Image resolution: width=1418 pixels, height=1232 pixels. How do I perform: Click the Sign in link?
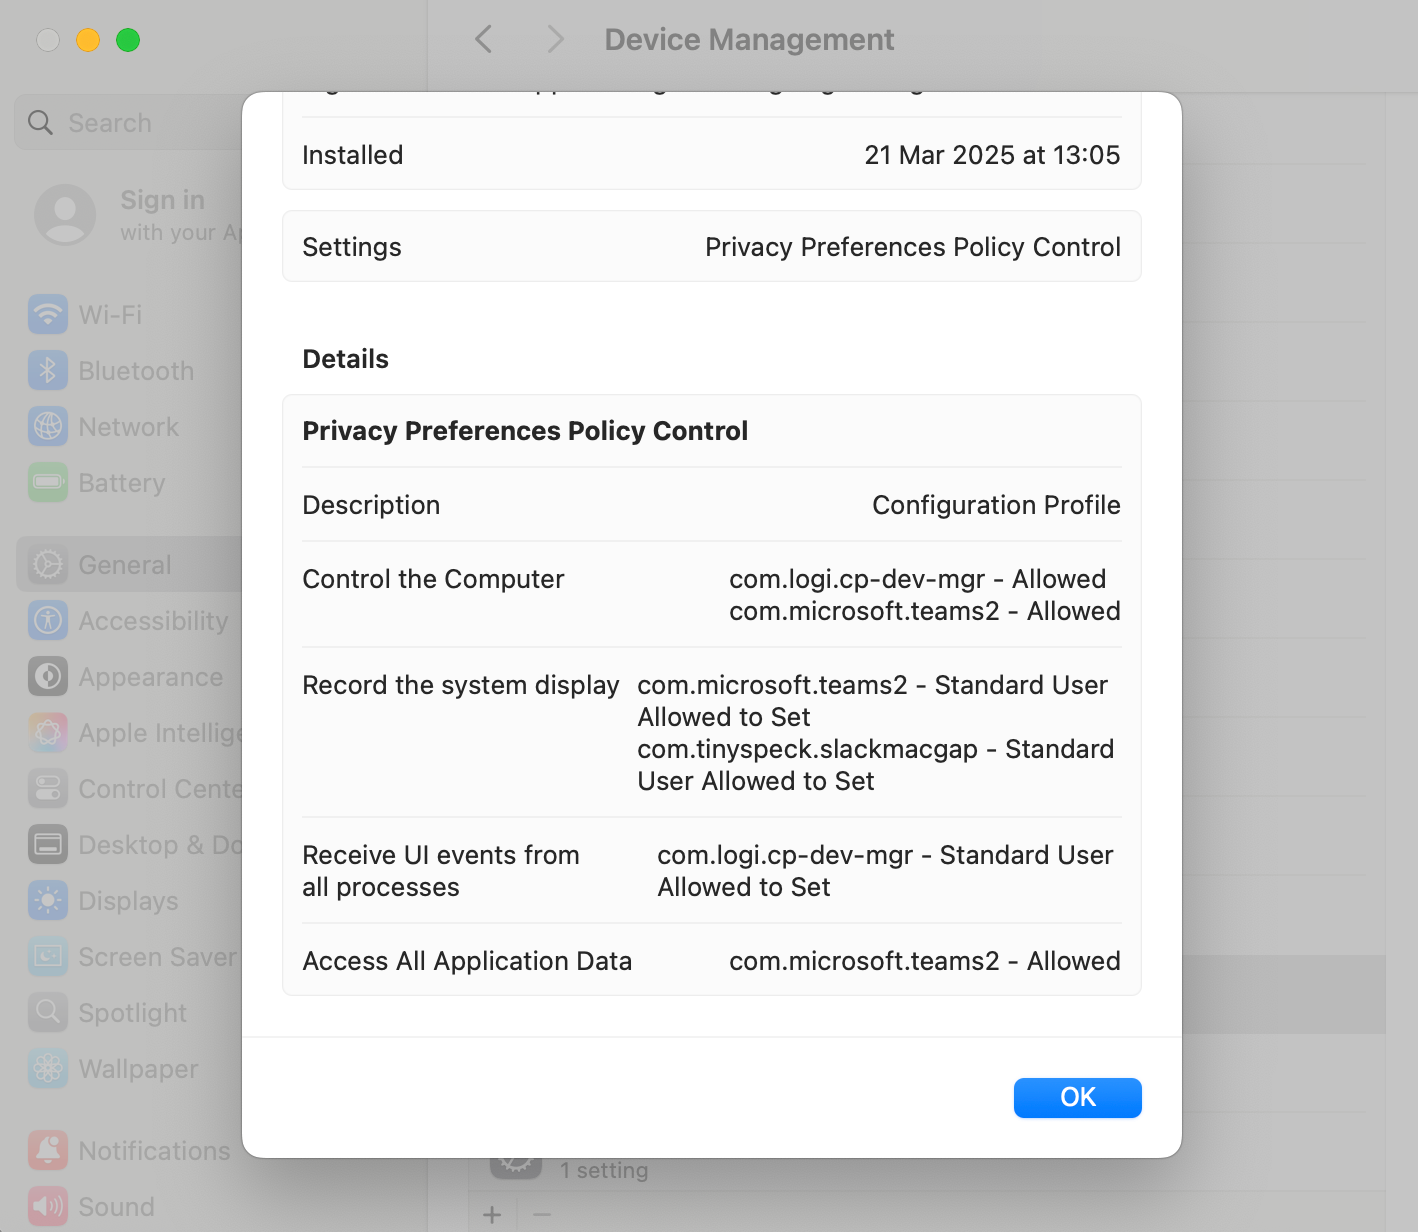point(162,200)
